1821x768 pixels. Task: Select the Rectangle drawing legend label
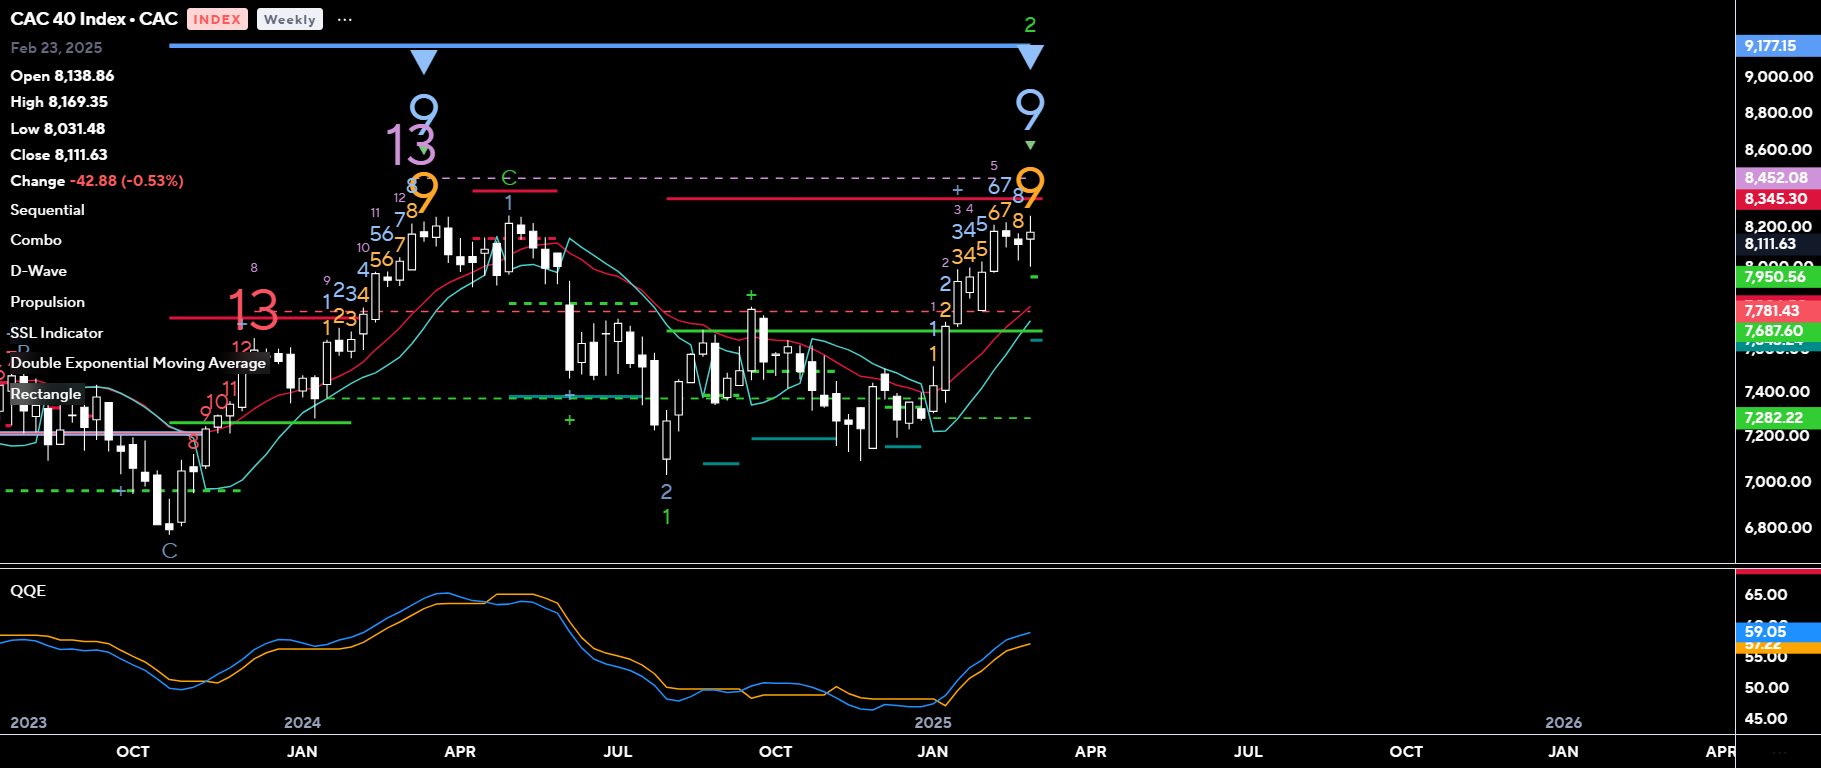tap(46, 394)
